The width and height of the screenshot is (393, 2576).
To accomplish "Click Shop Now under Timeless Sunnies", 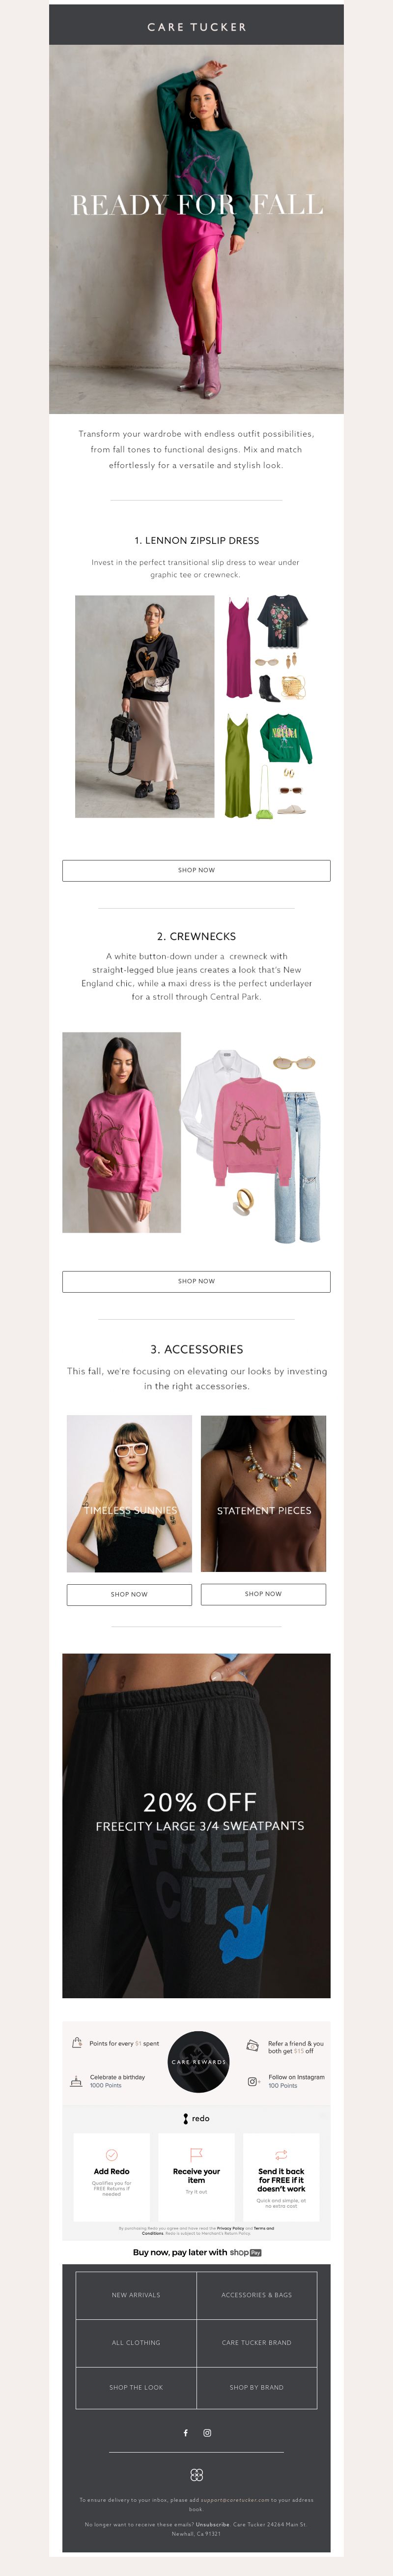I will [129, 1594].
